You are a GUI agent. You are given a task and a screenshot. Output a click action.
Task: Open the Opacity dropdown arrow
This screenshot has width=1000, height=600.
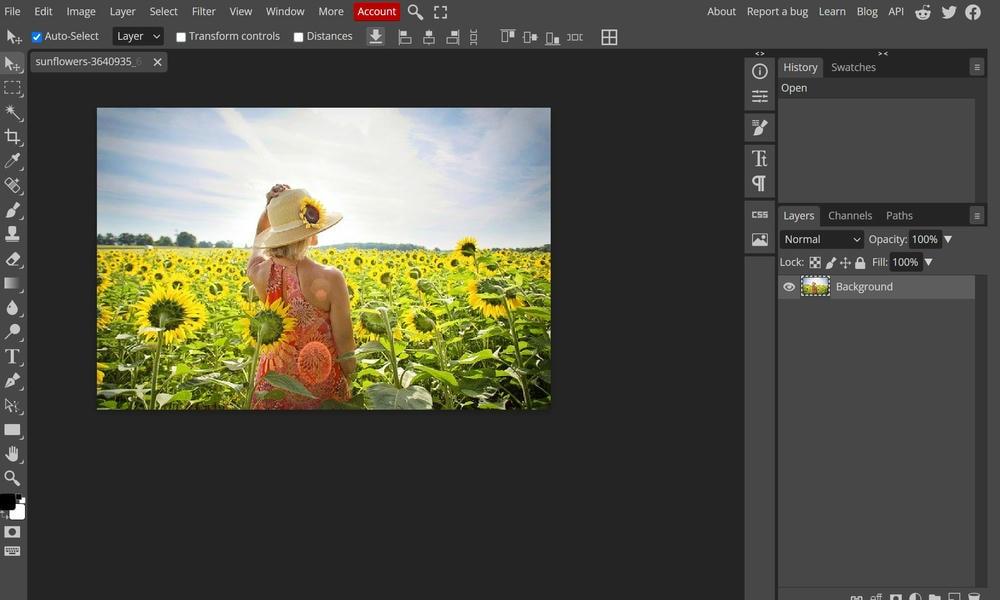click(x=947, y=239)
